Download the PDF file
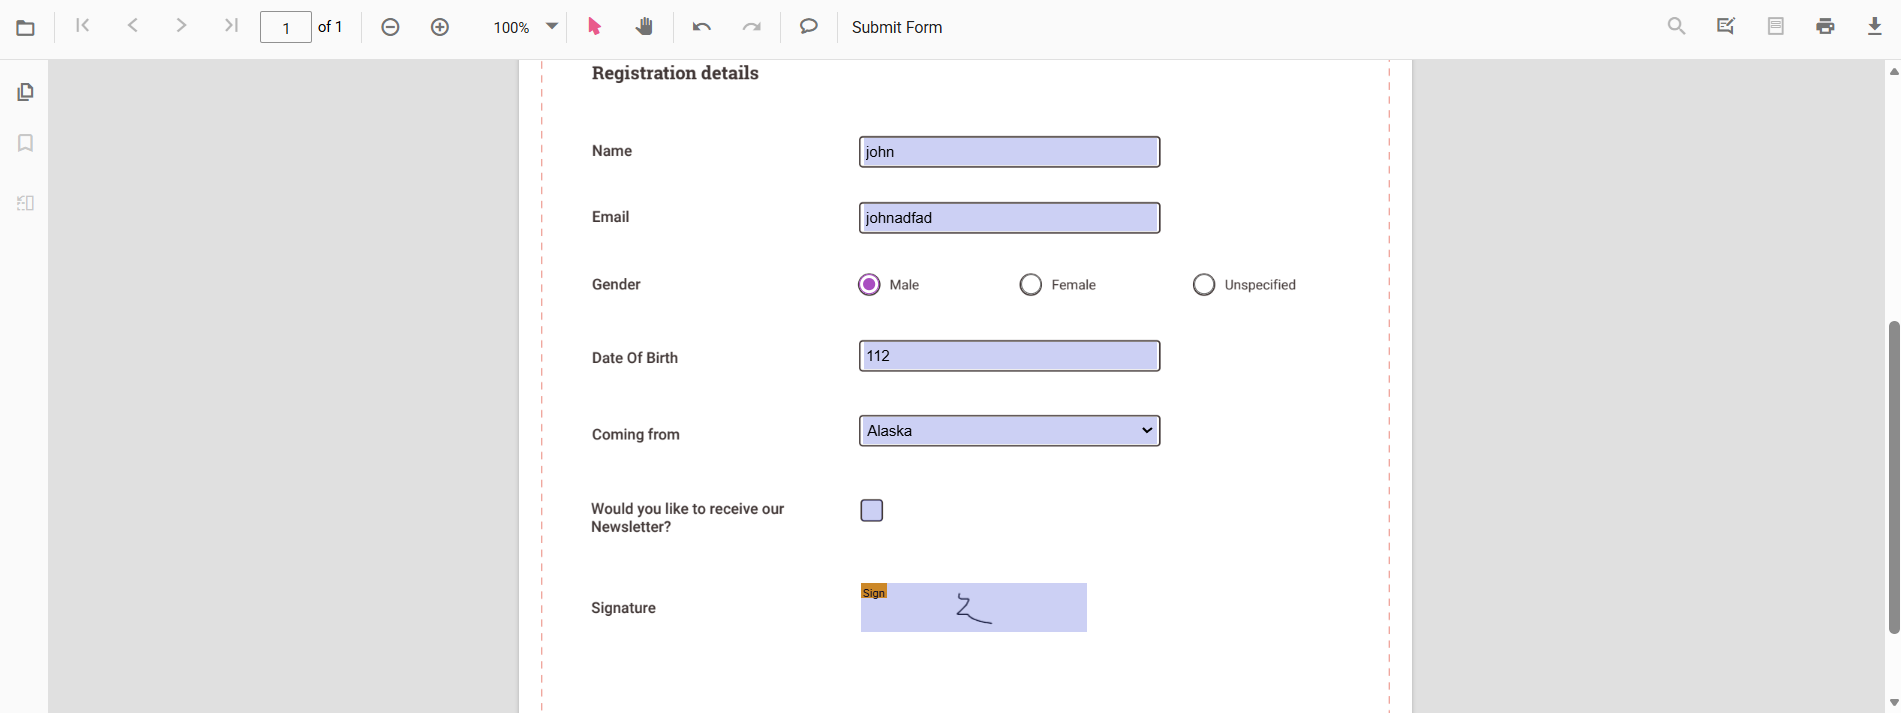 [1875, 27]
